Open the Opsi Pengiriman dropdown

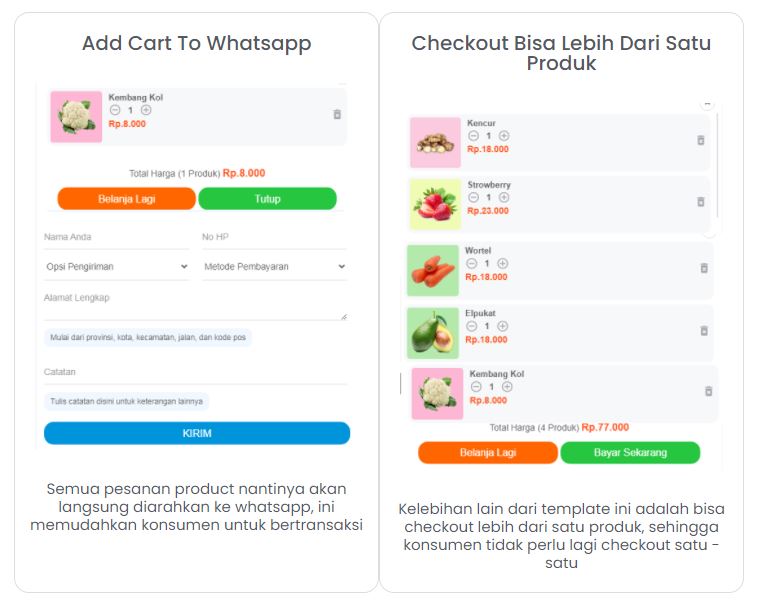pyautogui.click(x=116, y=267)
